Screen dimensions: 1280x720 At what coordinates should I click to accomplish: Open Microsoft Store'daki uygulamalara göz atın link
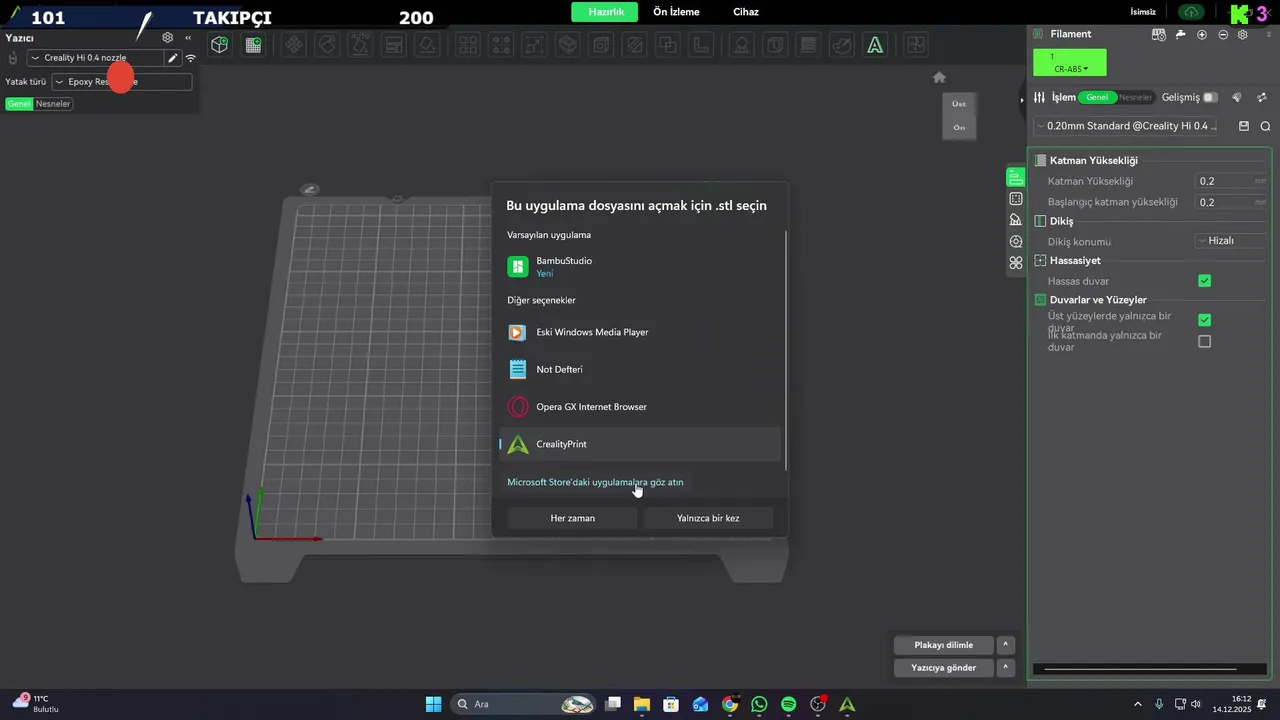[x=595, y=482]
